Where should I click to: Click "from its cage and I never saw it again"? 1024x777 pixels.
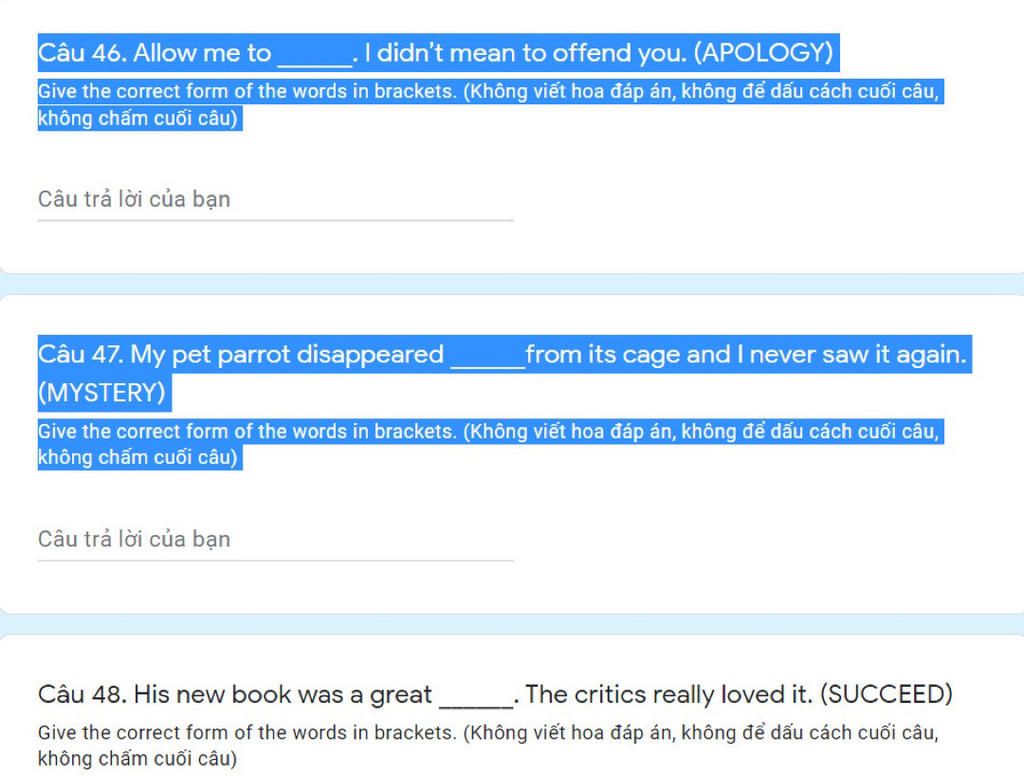pos(745,355)
